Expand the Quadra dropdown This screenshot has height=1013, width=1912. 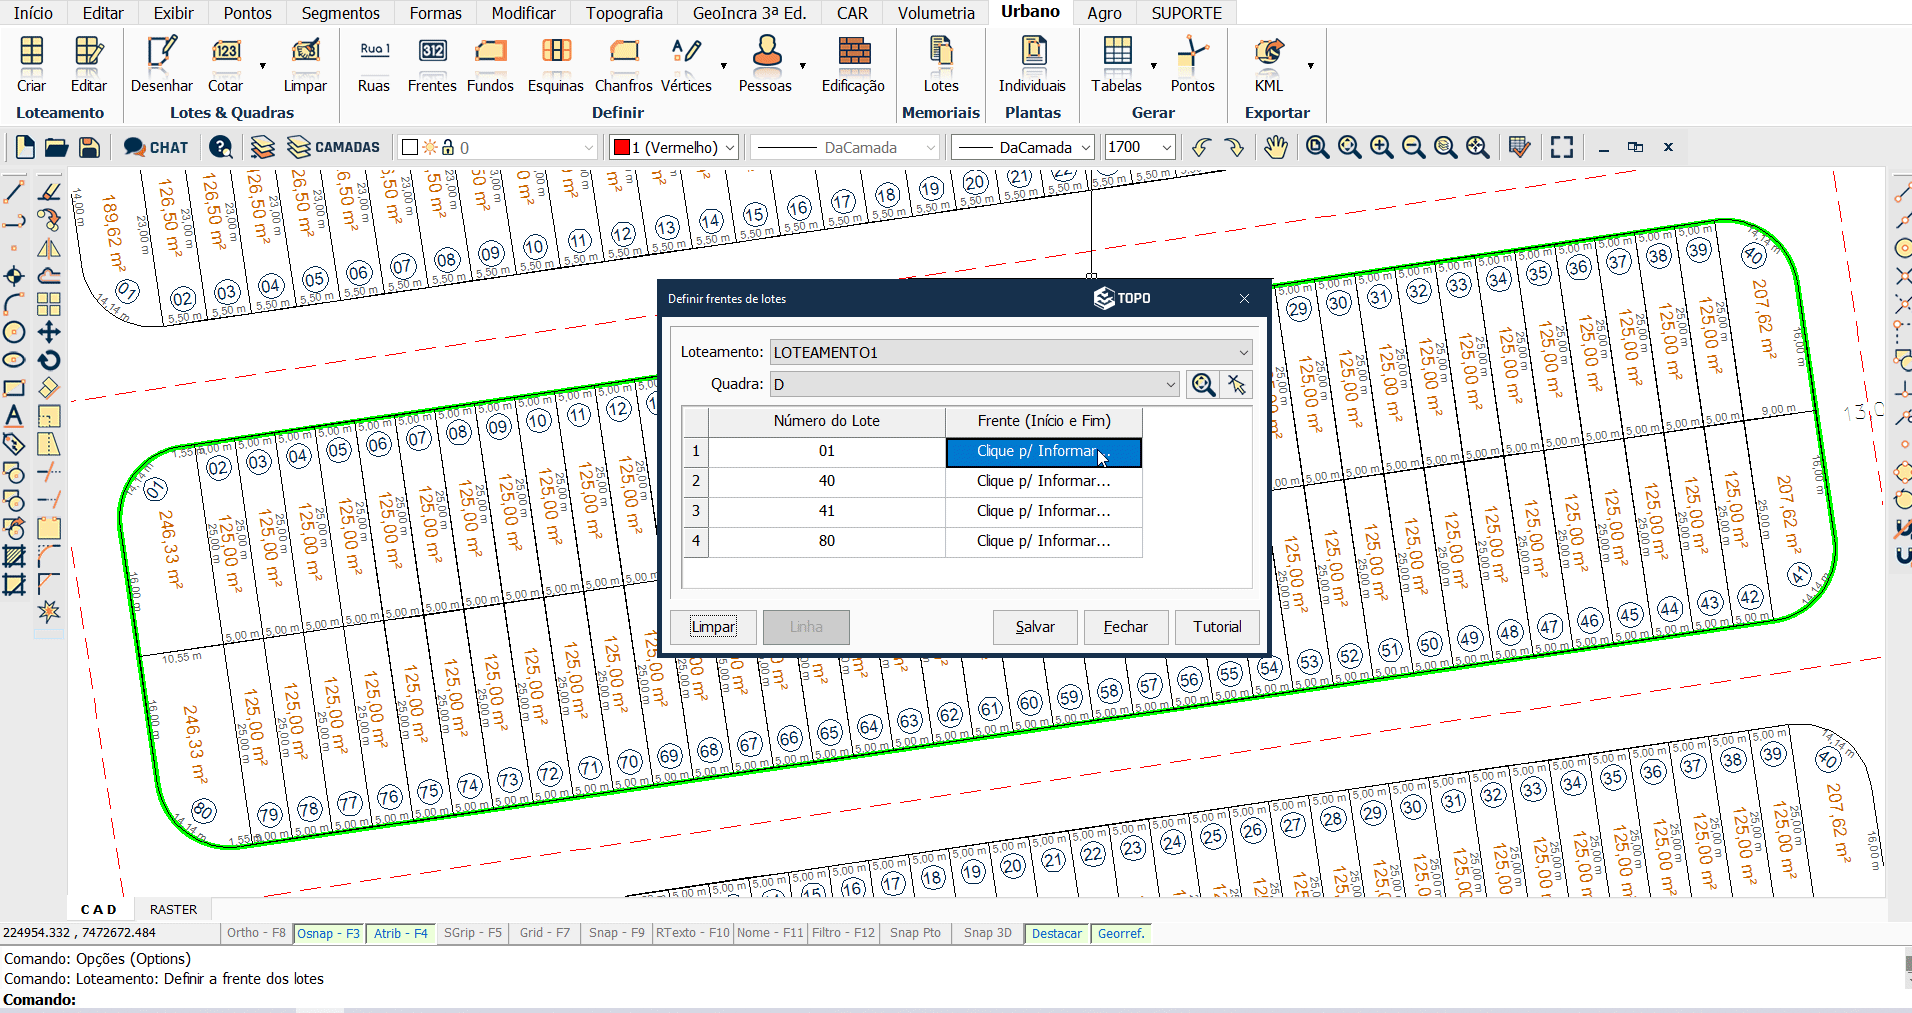tap(1170, 385)
